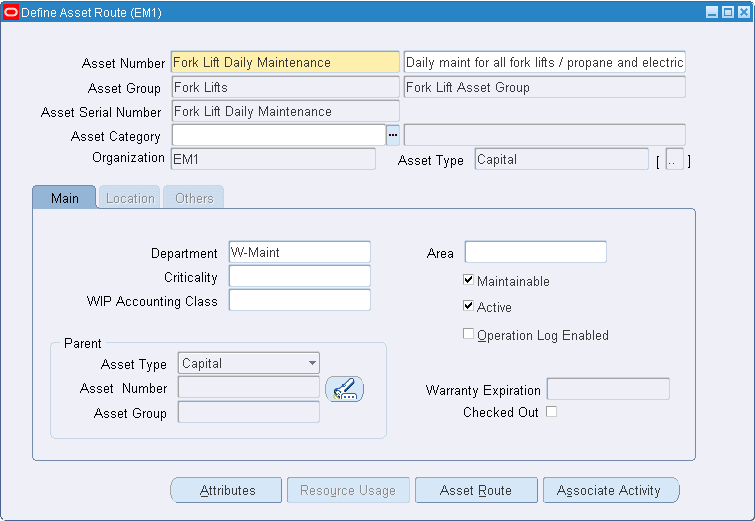This screenshot has width=755, height=521.
Task: Select the Main tab
Action: (x=65, y=198)
